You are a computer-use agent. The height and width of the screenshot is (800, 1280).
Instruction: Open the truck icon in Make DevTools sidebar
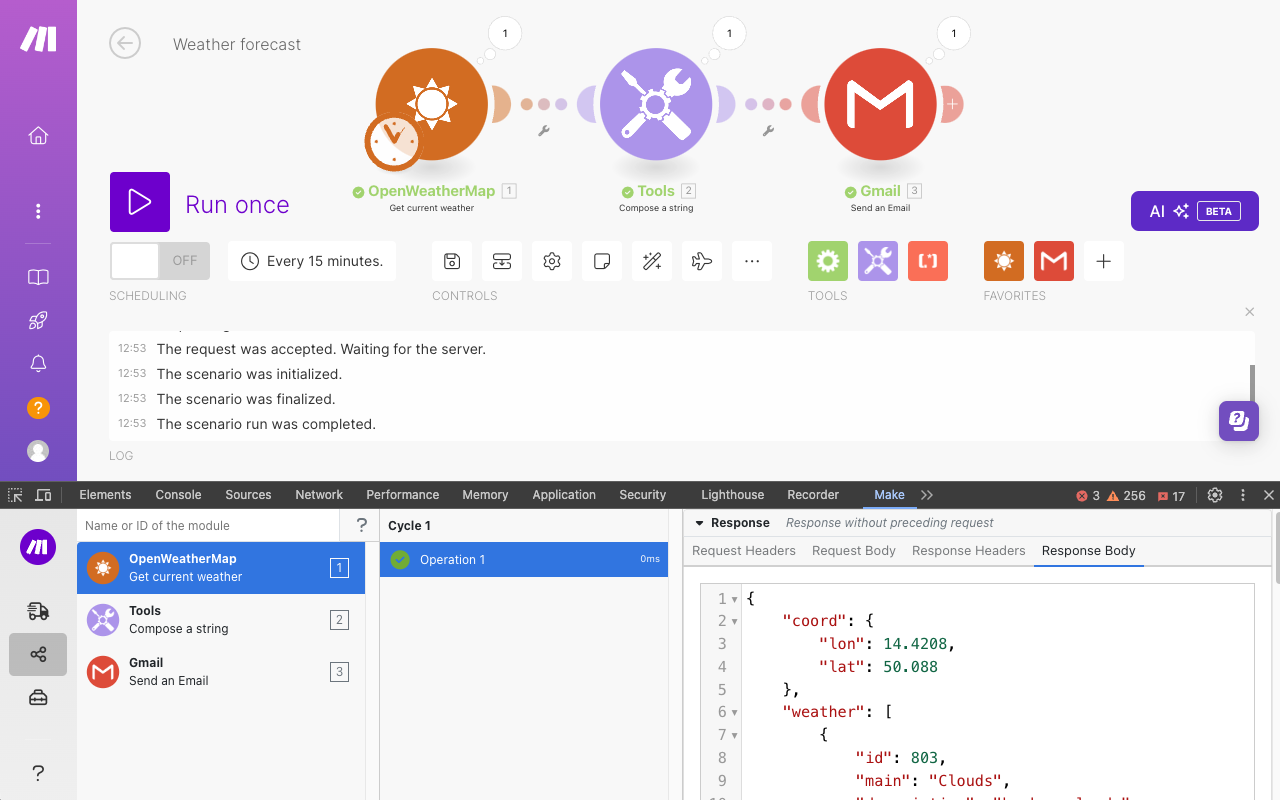[38, 611]
